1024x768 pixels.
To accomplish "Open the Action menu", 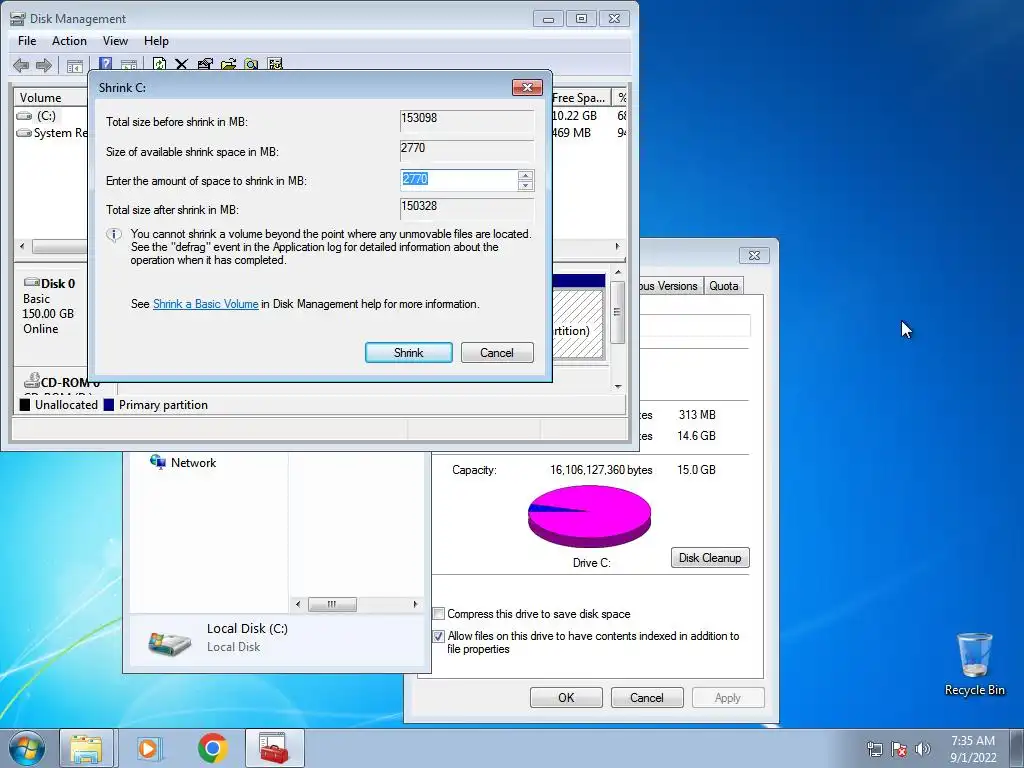I will pos(69,40).
